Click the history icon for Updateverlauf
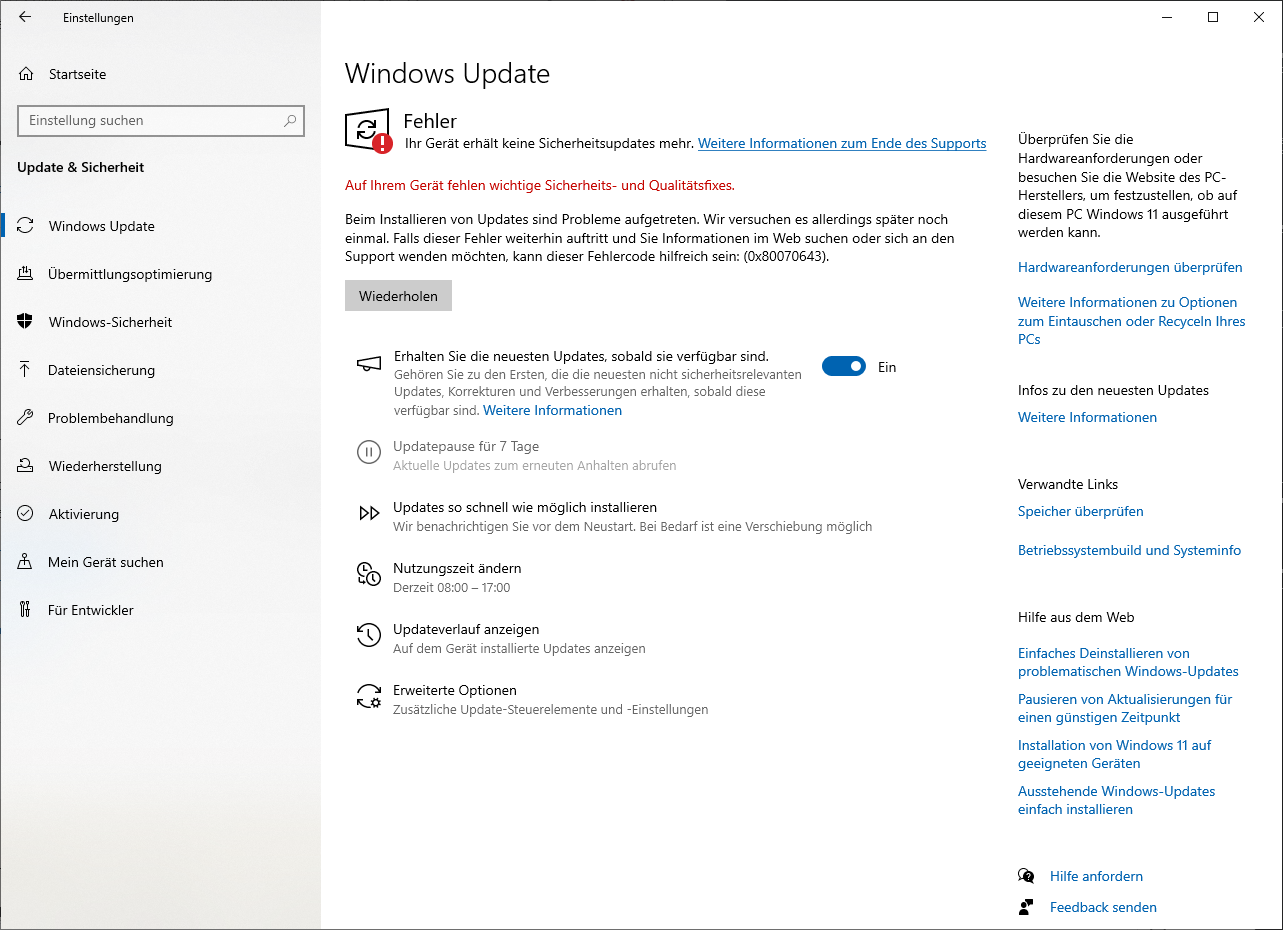The height and width of the screenshot is (930, 1283). tap(369, 635)
